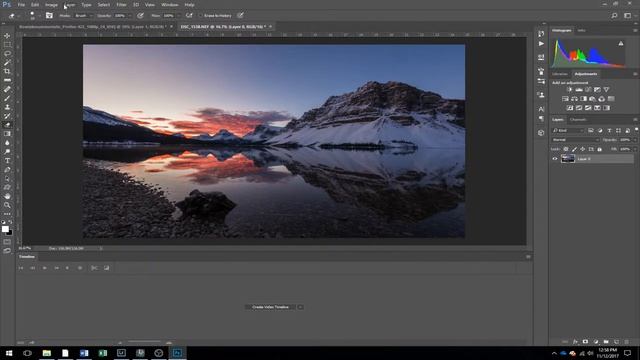Click the foreground color swatch

[5, 229]
